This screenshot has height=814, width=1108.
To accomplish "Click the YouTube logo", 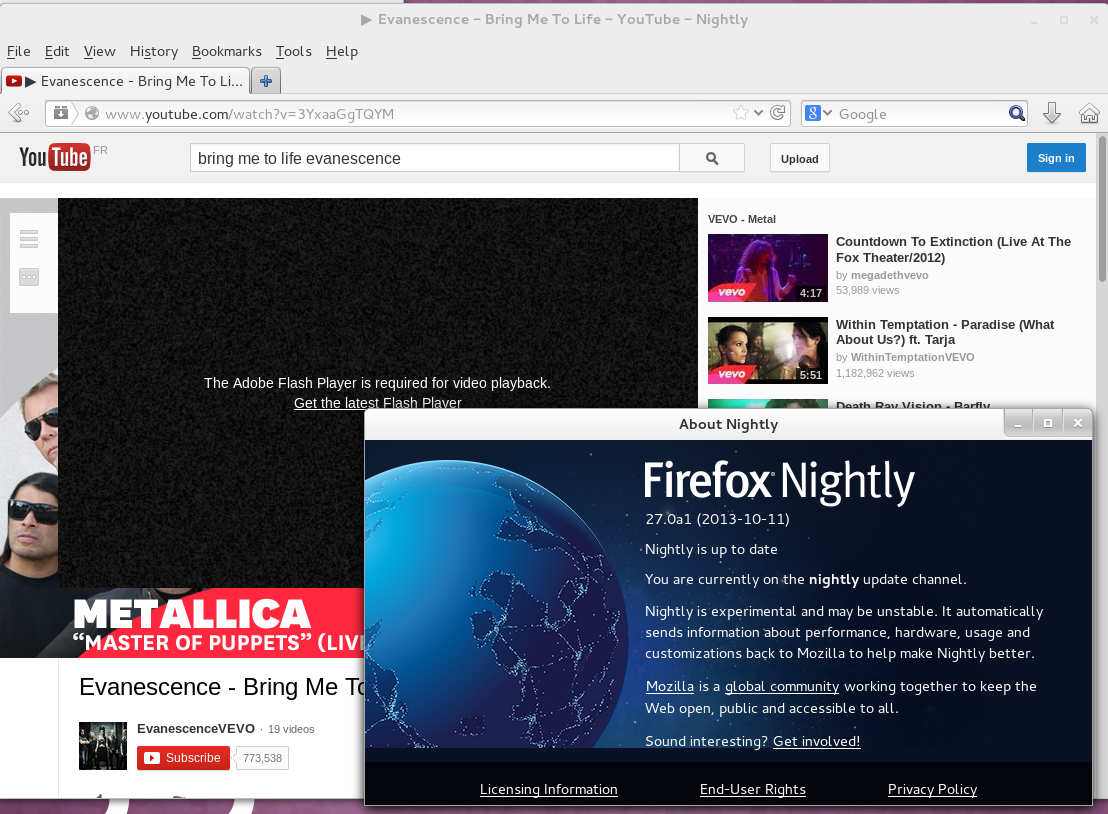I will pos(54,157).
